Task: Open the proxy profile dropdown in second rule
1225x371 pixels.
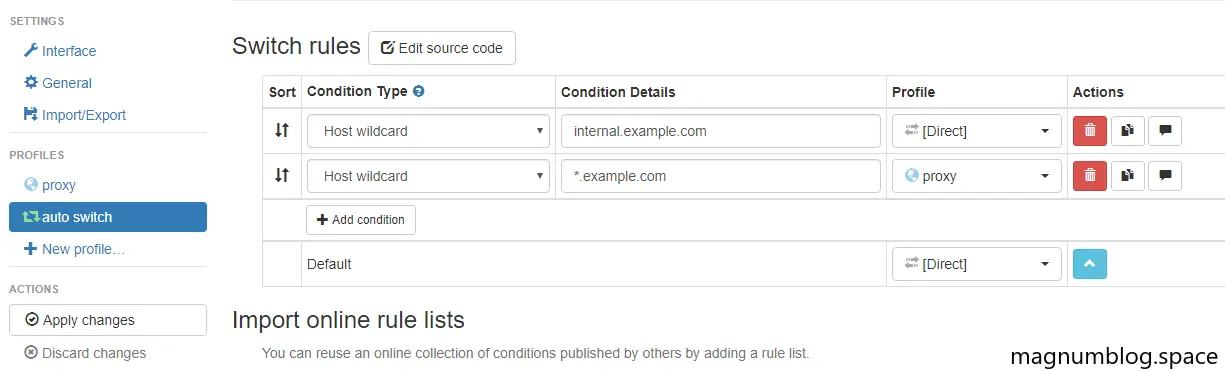Action: pyautogui.click(x=977, y=175)
